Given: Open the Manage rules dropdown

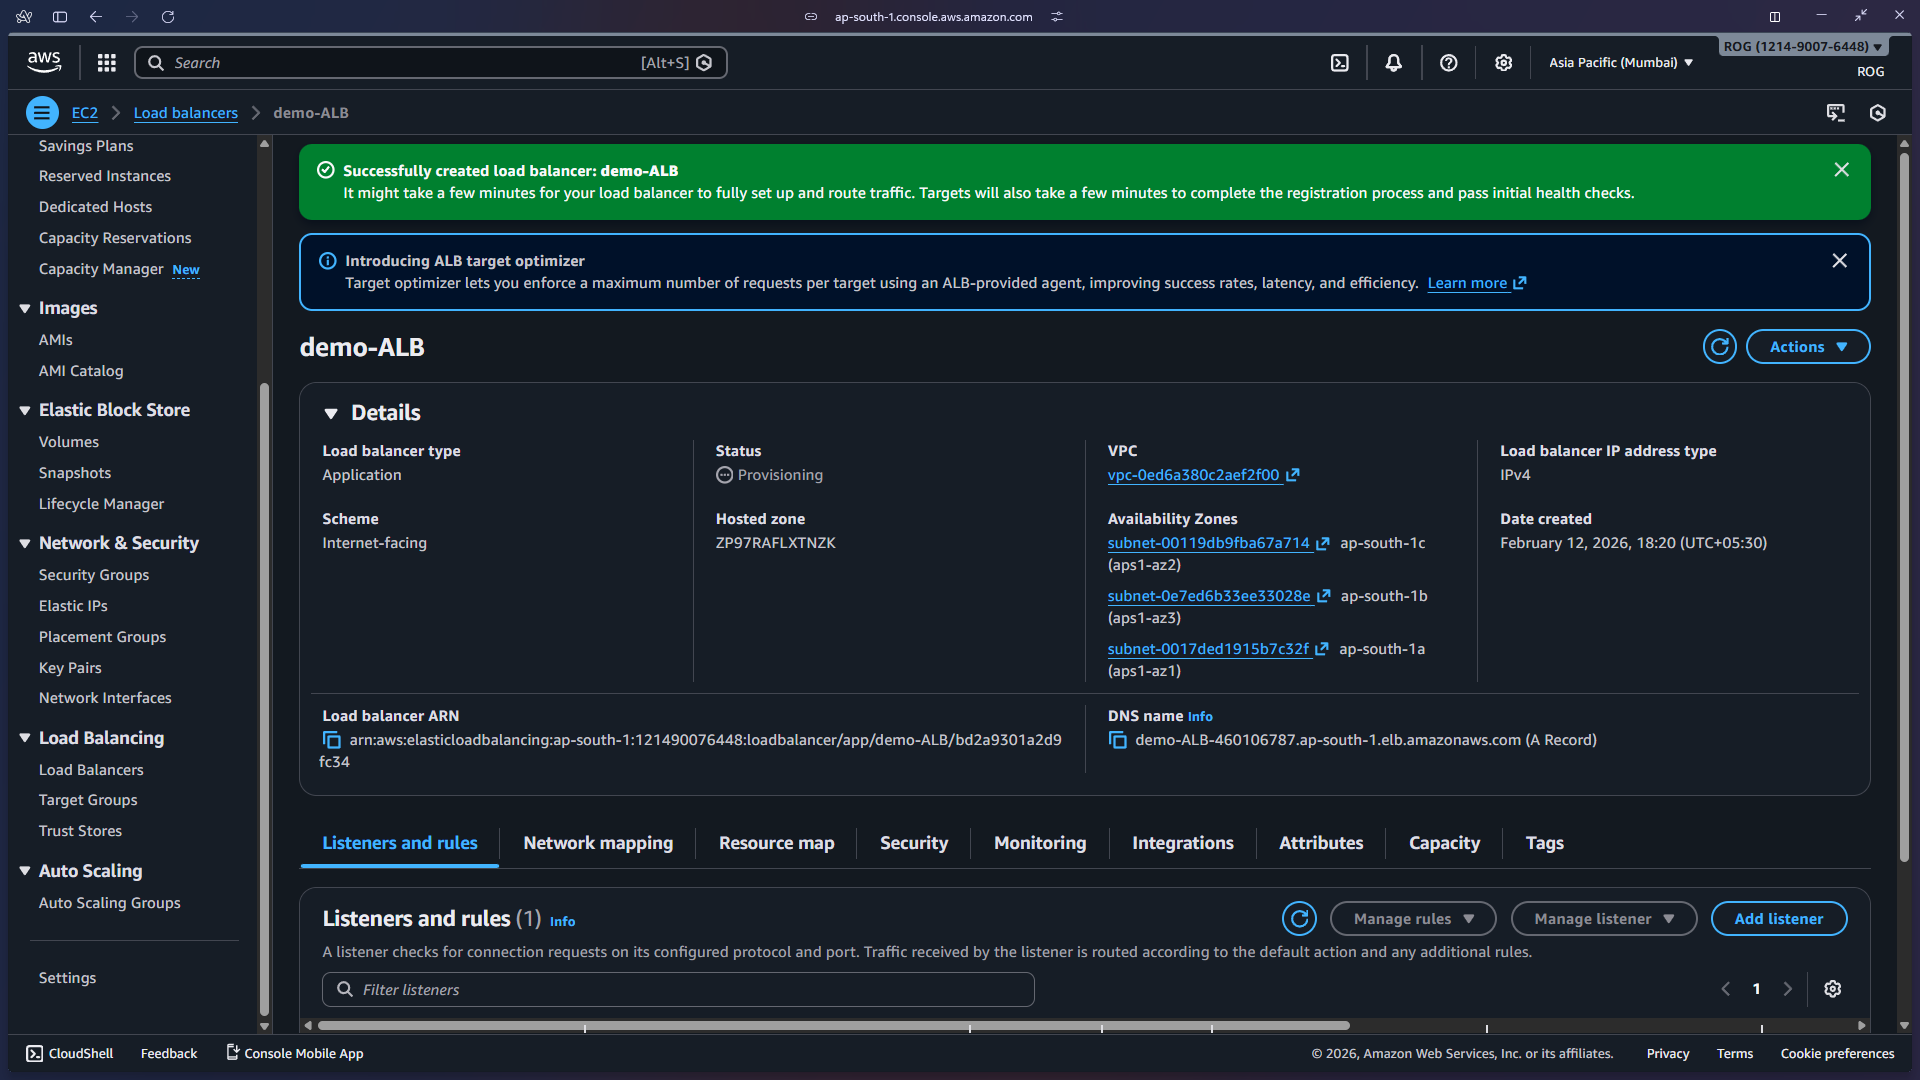Looking at the screenshot, I should 1412,919.
